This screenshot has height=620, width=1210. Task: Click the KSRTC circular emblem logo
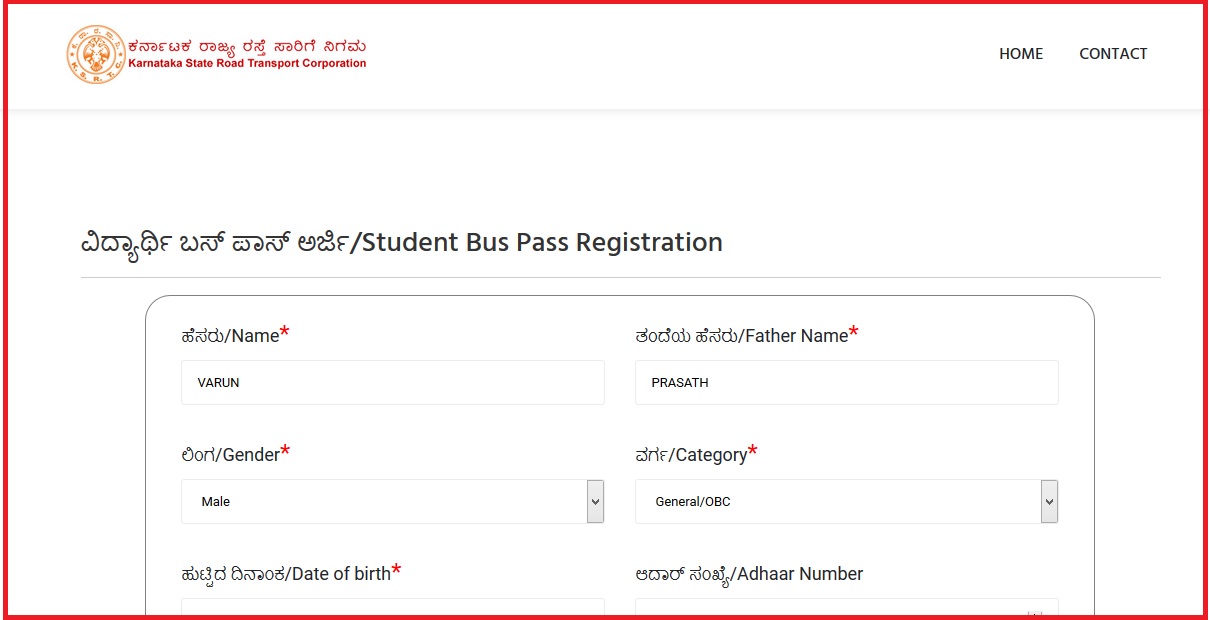96,54
